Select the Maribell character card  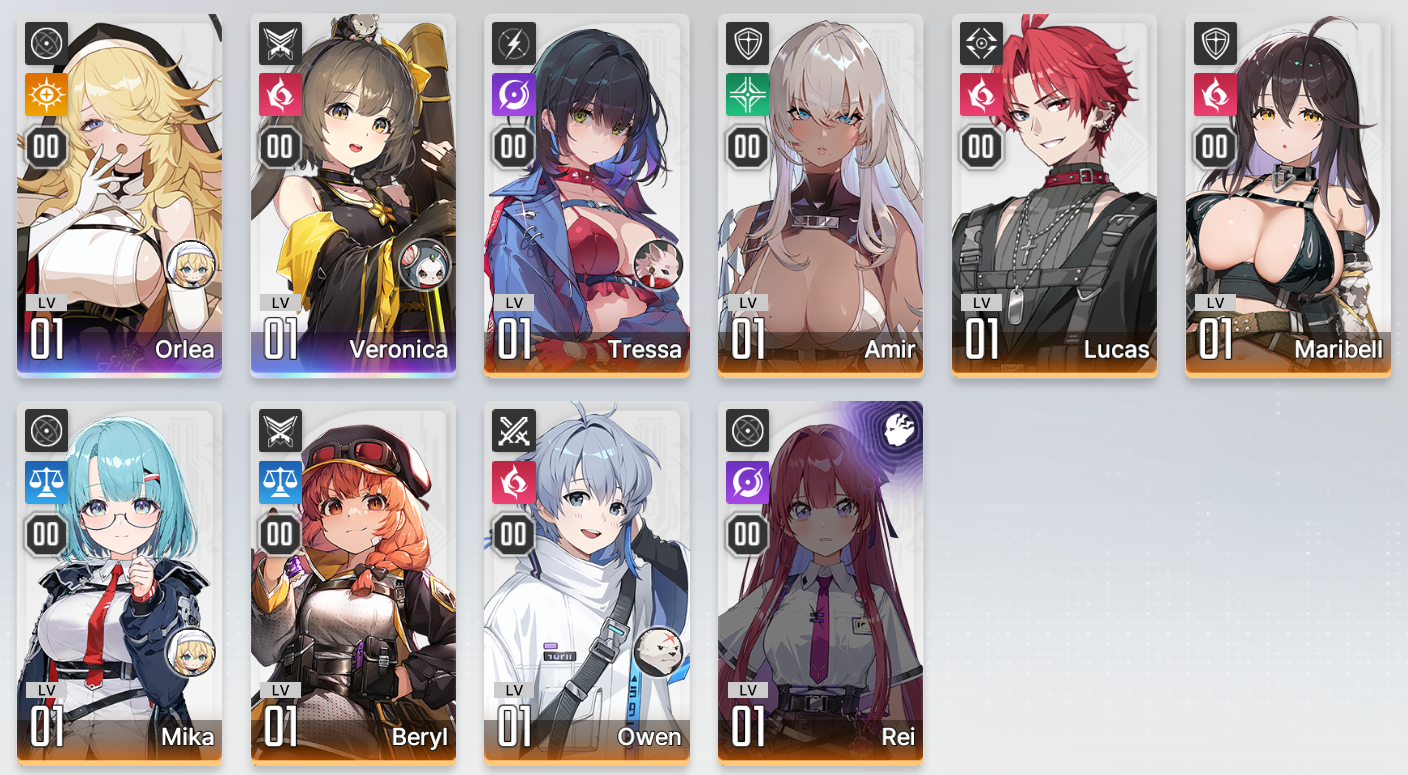(1288, 195)
